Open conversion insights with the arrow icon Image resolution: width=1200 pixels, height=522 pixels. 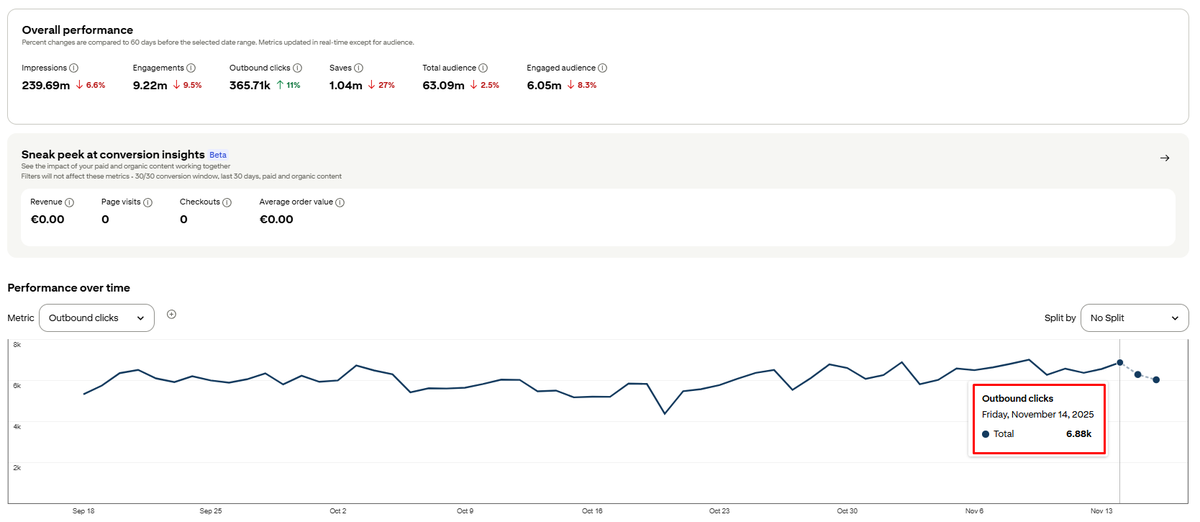pos(1164,158)
